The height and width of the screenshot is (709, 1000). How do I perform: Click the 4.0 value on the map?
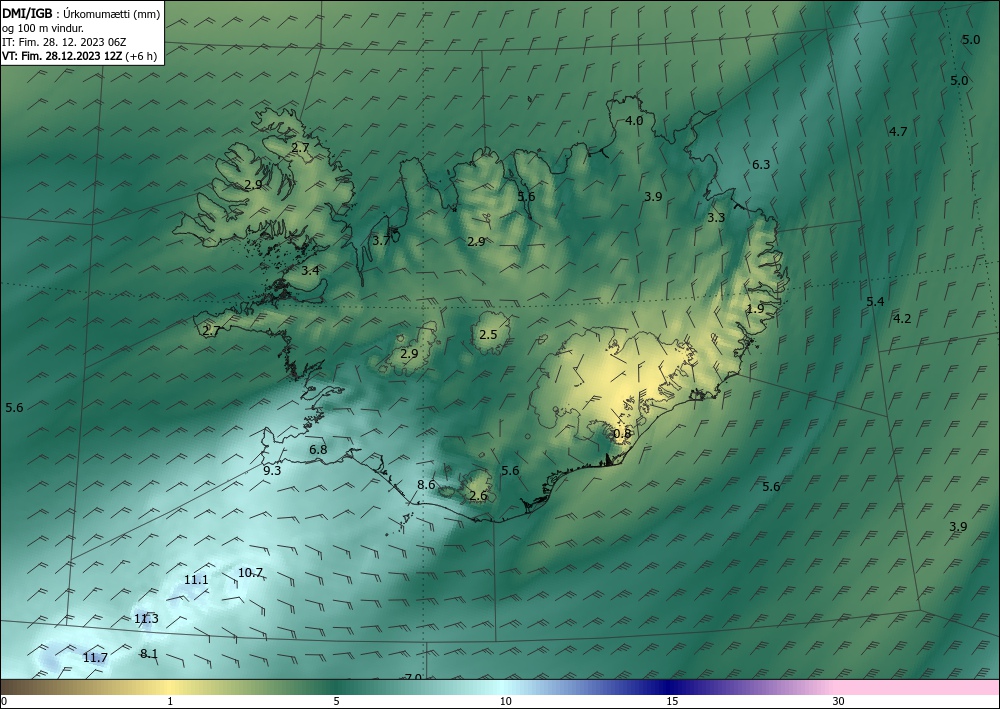634,121
